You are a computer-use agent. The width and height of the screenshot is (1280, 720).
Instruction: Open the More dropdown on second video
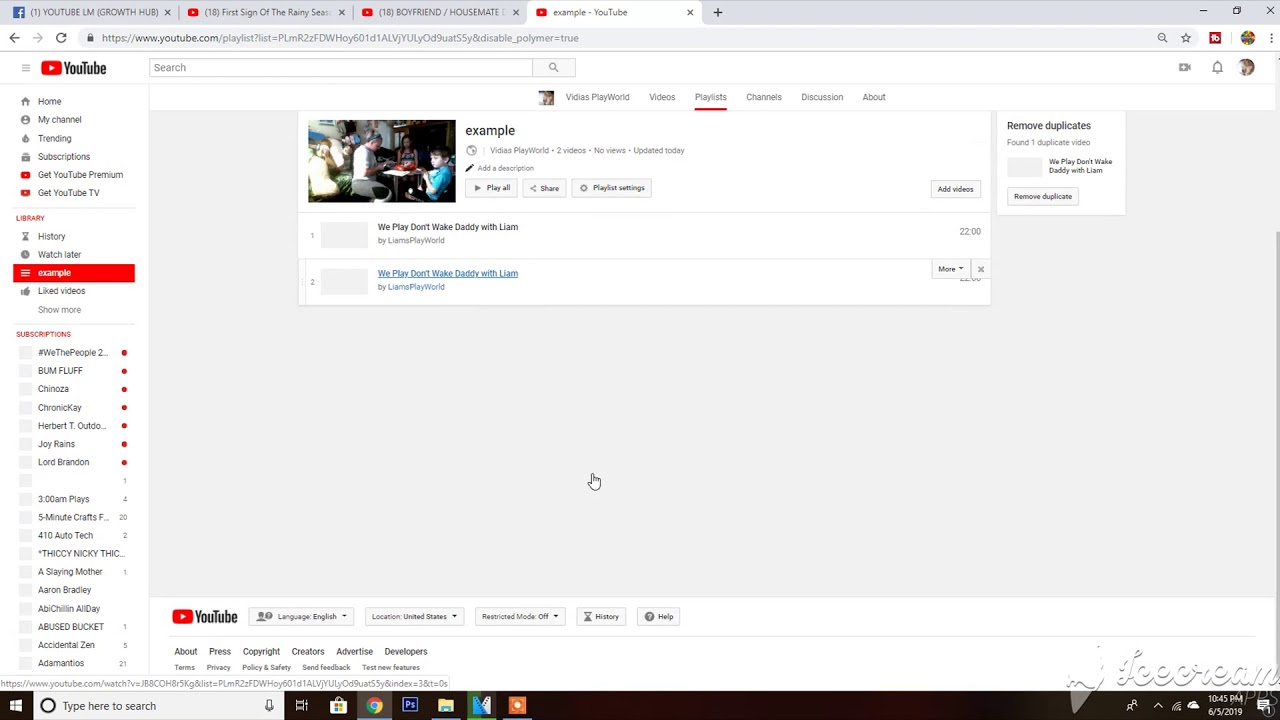[950, 269]
